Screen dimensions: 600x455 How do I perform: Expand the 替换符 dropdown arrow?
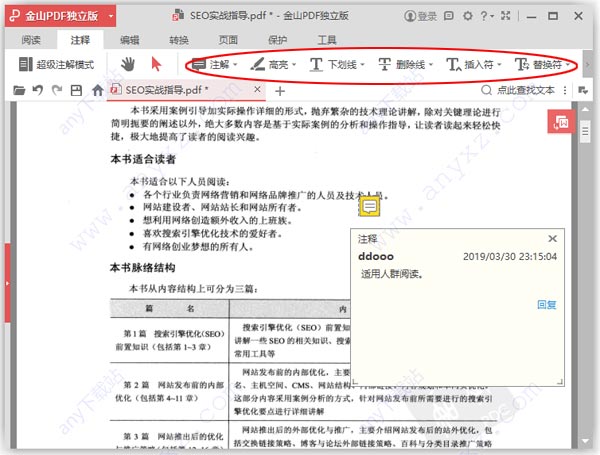[567, 64]
